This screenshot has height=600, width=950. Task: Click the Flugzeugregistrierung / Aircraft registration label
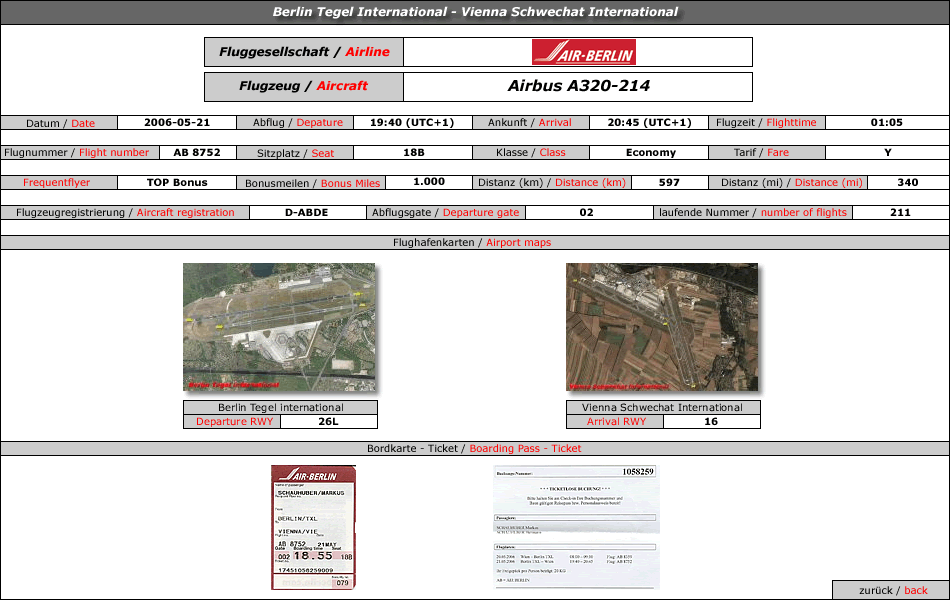point(125,213)
